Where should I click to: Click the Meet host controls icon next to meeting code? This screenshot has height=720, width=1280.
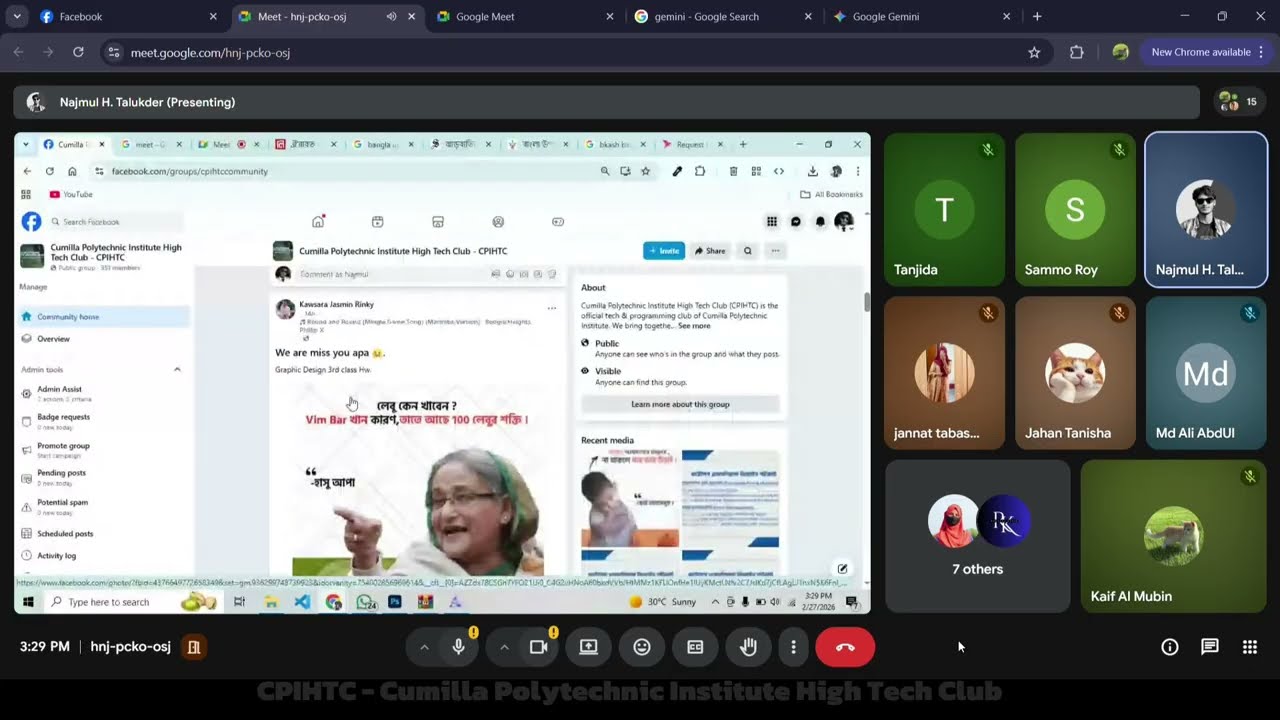coord(194,647)
